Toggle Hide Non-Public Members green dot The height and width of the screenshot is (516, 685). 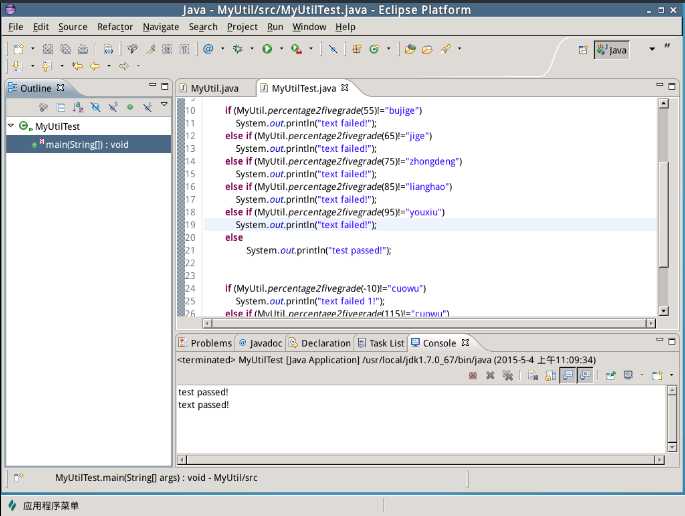(x=130, y=107)
